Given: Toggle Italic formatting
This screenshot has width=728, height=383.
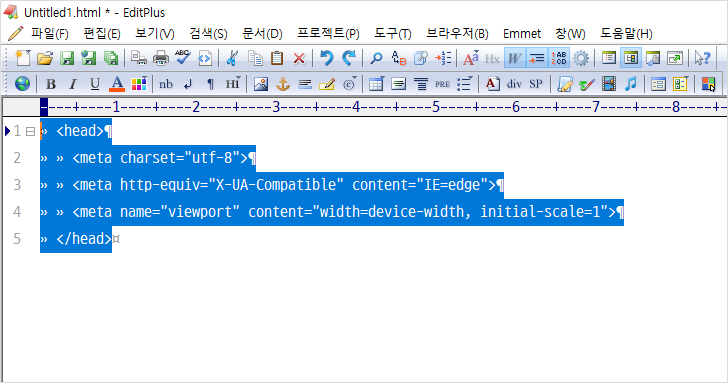Looking at the screenshot, I should [x=73, y=84].
